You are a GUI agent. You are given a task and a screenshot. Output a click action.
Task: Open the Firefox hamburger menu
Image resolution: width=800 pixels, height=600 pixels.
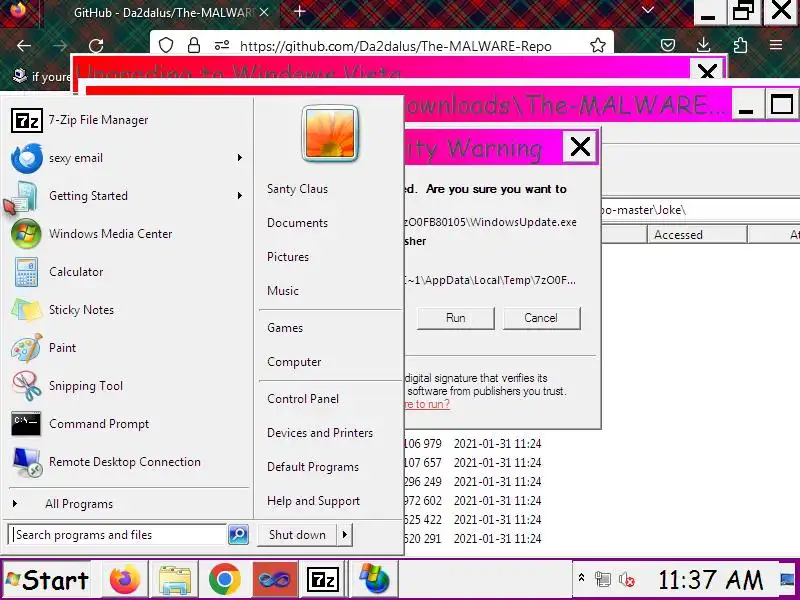776,45
